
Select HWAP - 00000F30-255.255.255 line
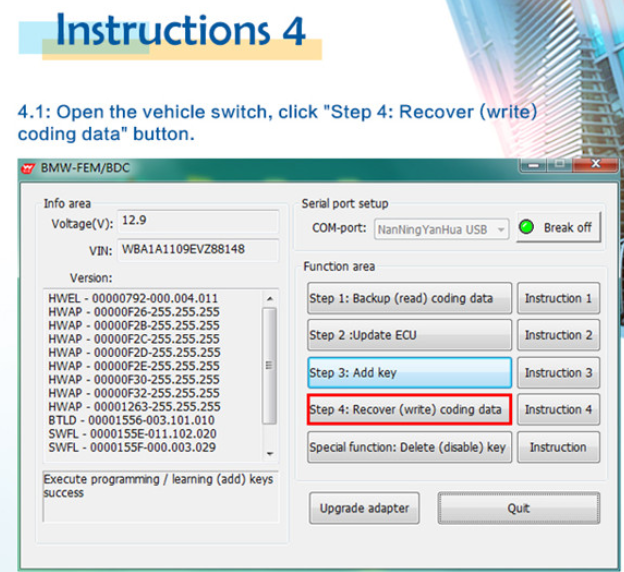134,380
